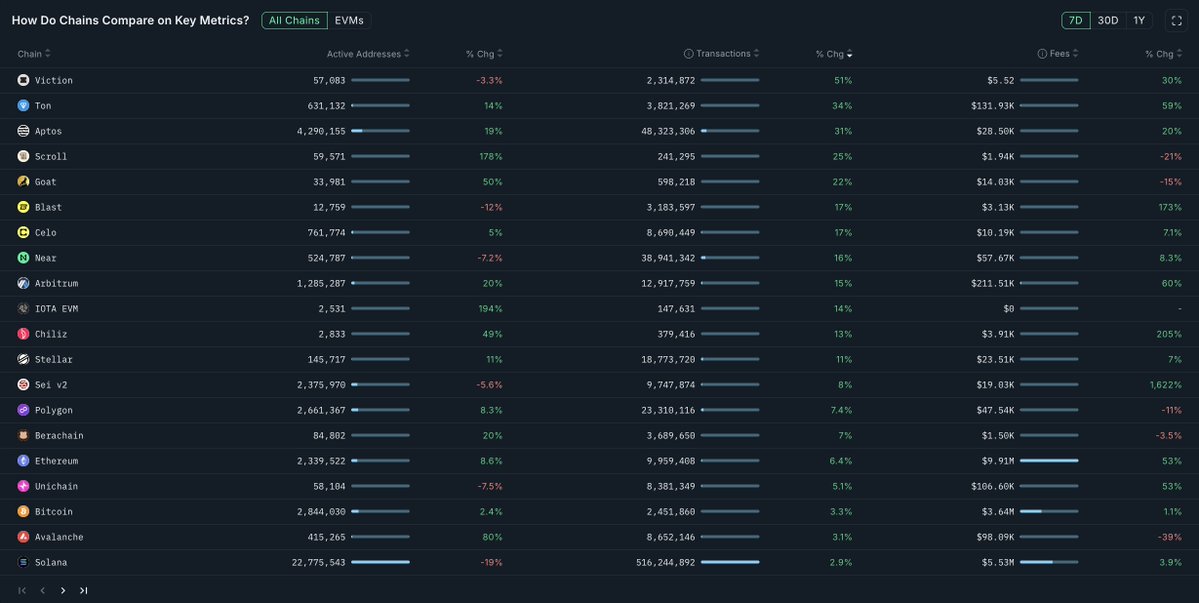
Task: Click IOTA EVM address change 194%
Action: click(490, 309)
